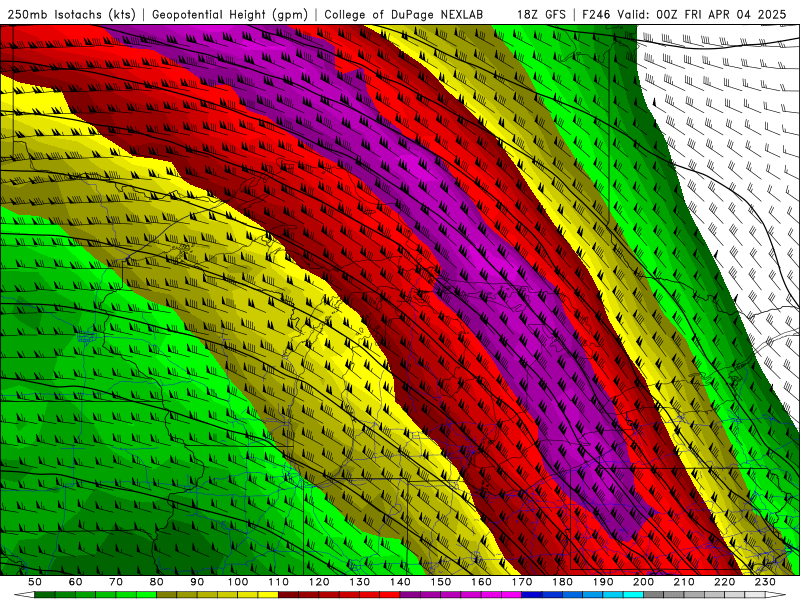
Task: Click the 50 label on the color scale
Action: click(35, 582)
